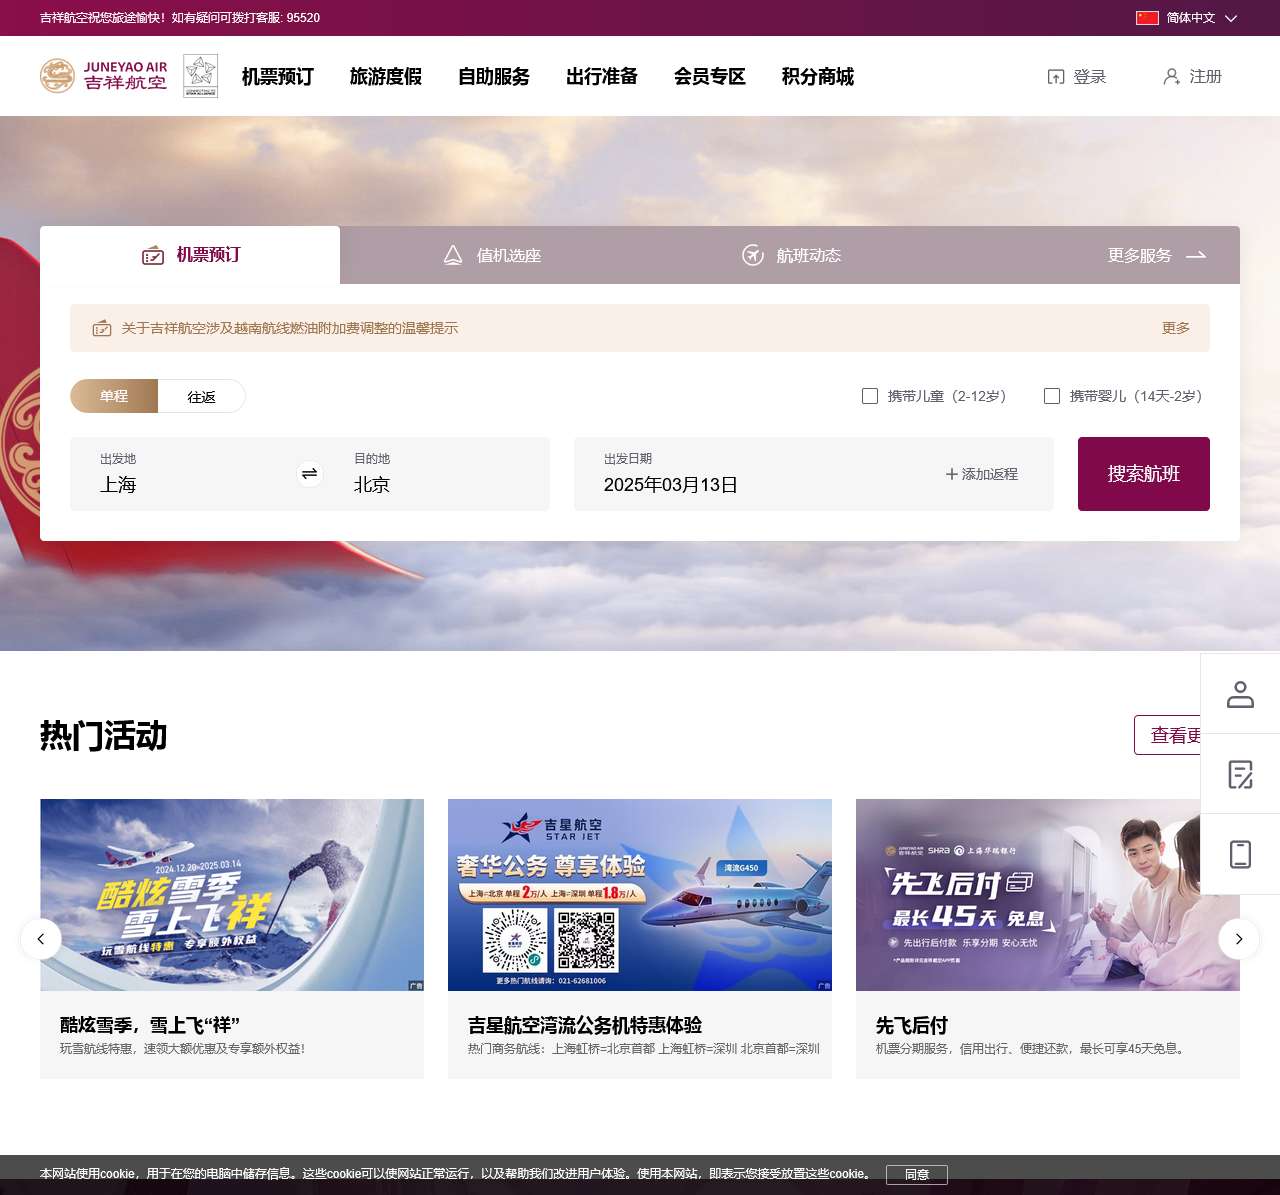Open the member profile icon in right sidebar
This screenshot has width=1280, height=1195.
pos(1240,693)
